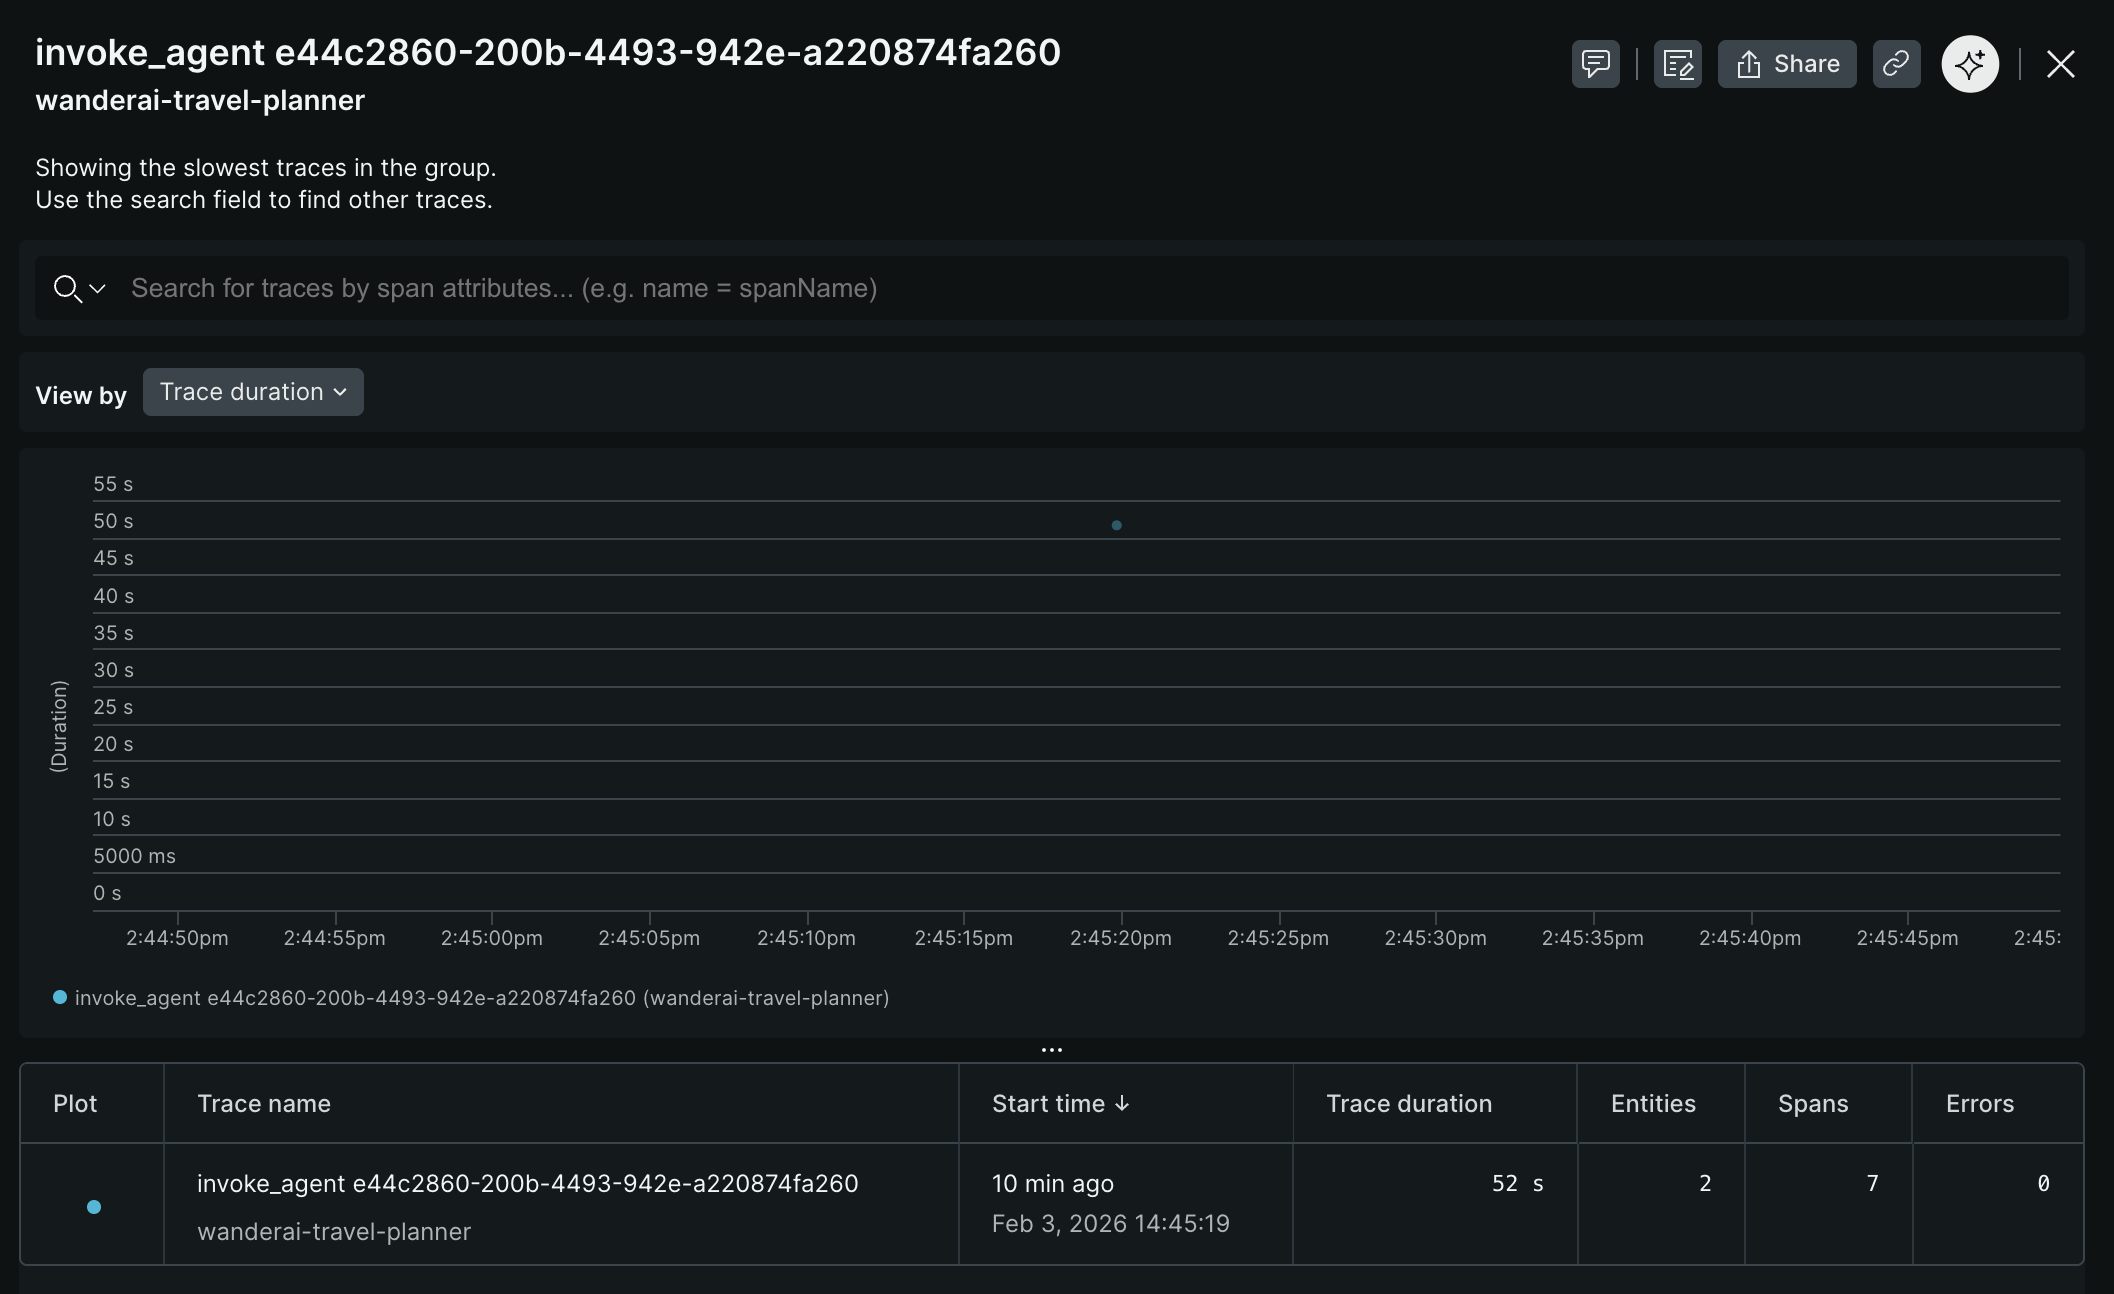
Task: Copy permalink with the link icon
Action: click(1896, 64)
